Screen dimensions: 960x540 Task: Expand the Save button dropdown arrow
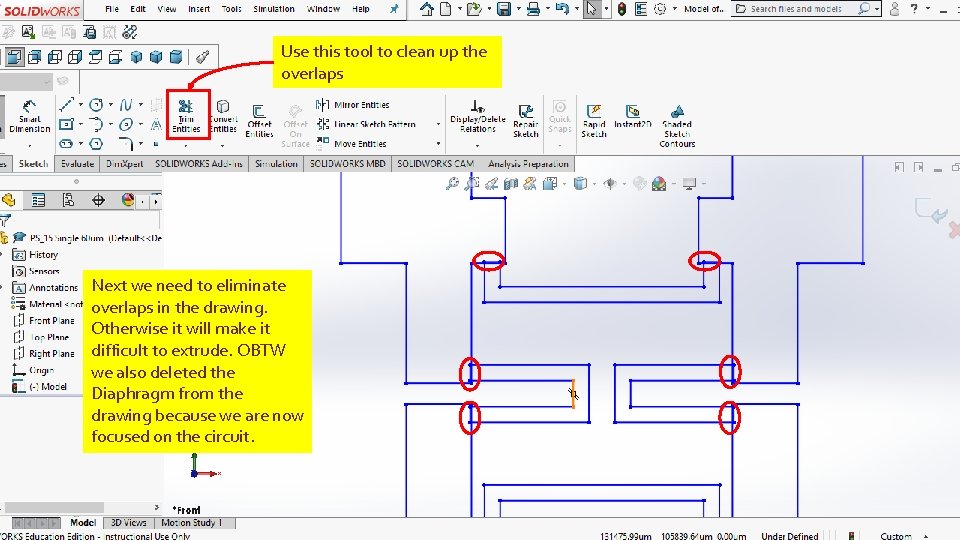(518, 9)
